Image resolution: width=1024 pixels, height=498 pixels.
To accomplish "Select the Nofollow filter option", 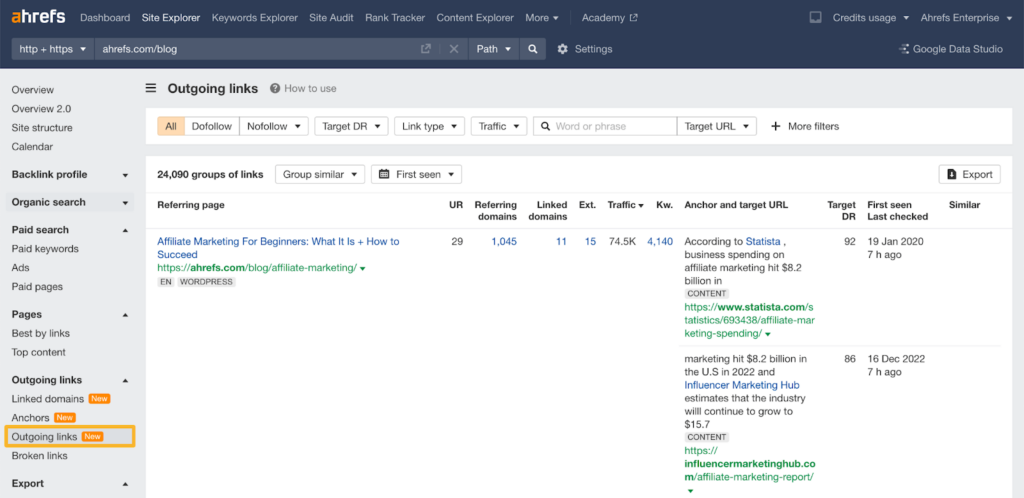I will click(273, 126).
